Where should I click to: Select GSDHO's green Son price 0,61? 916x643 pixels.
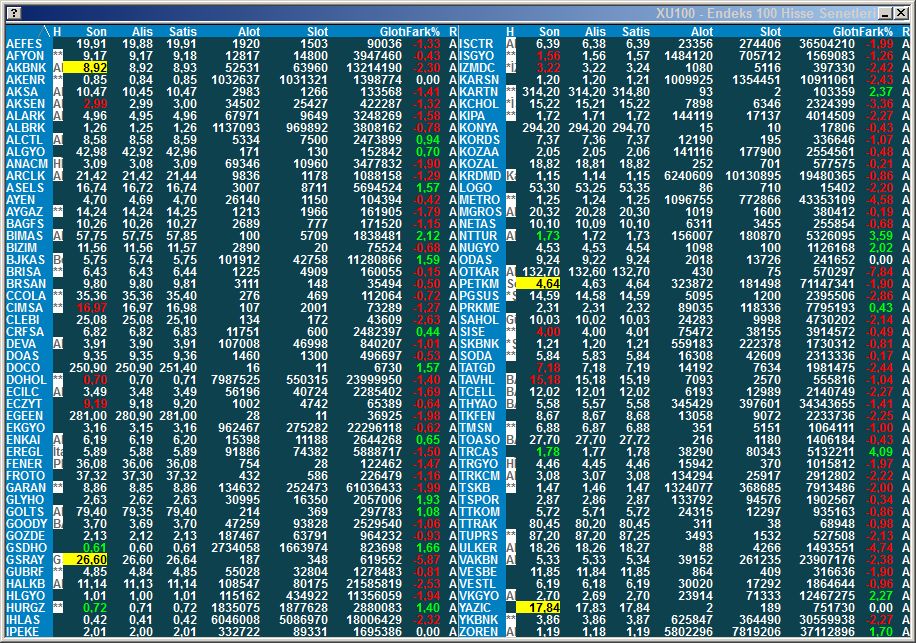95,548
